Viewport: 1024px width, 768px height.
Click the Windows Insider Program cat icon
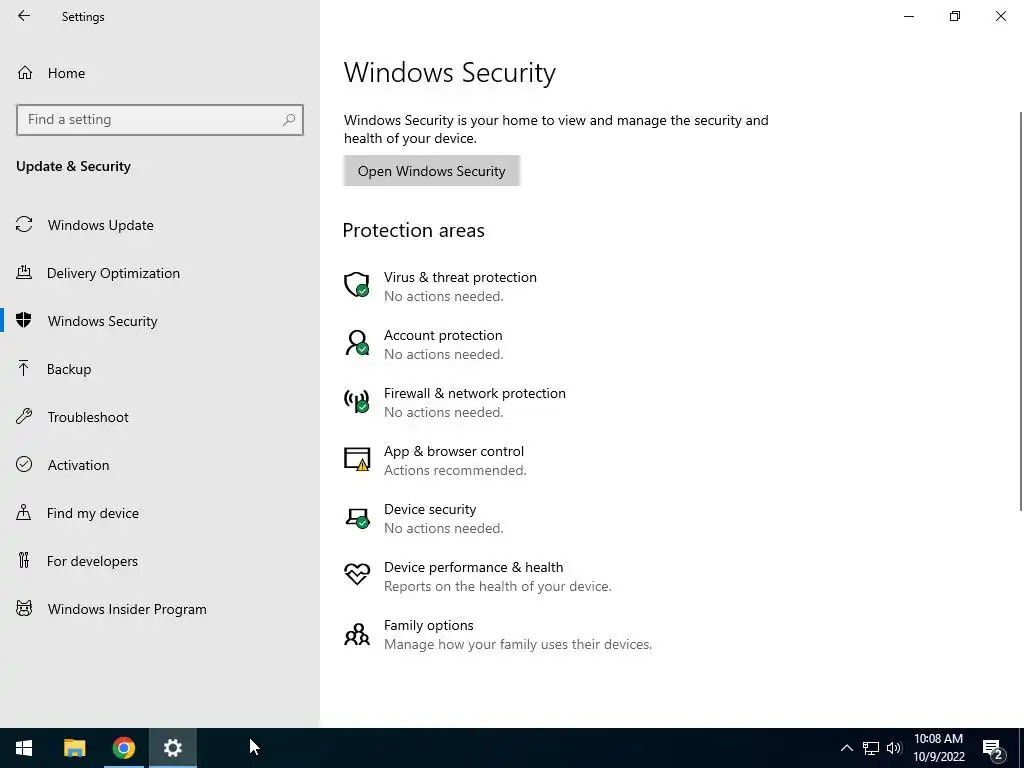[x=24, y=609]
